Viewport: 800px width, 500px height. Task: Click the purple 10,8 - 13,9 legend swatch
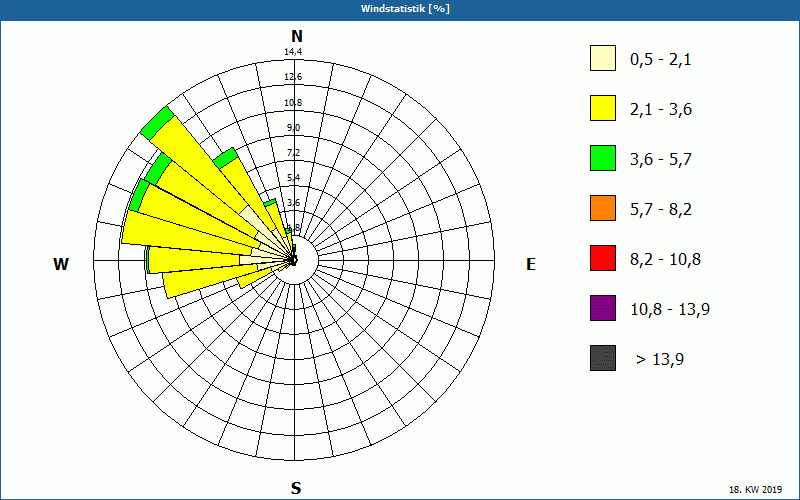pos(603,308)
